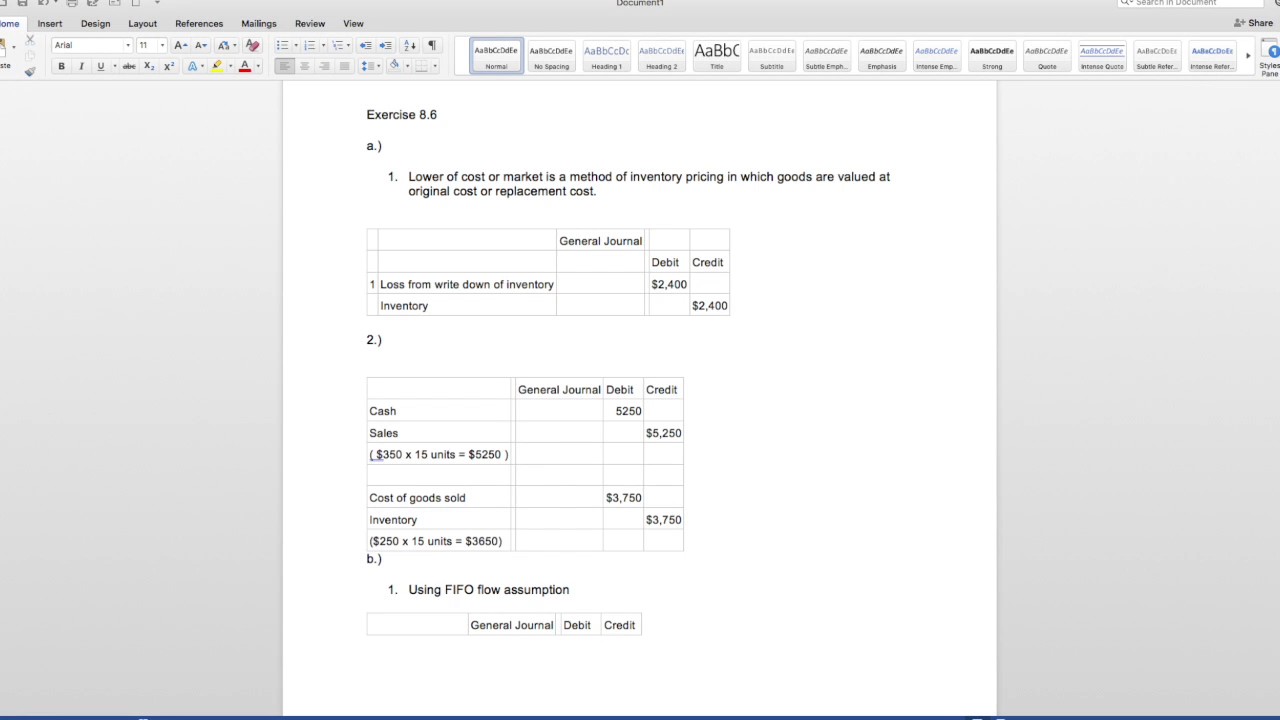1280x720 pixels.
Task: Open numbering library dropdown arrow
Action: tap(322, 45)
